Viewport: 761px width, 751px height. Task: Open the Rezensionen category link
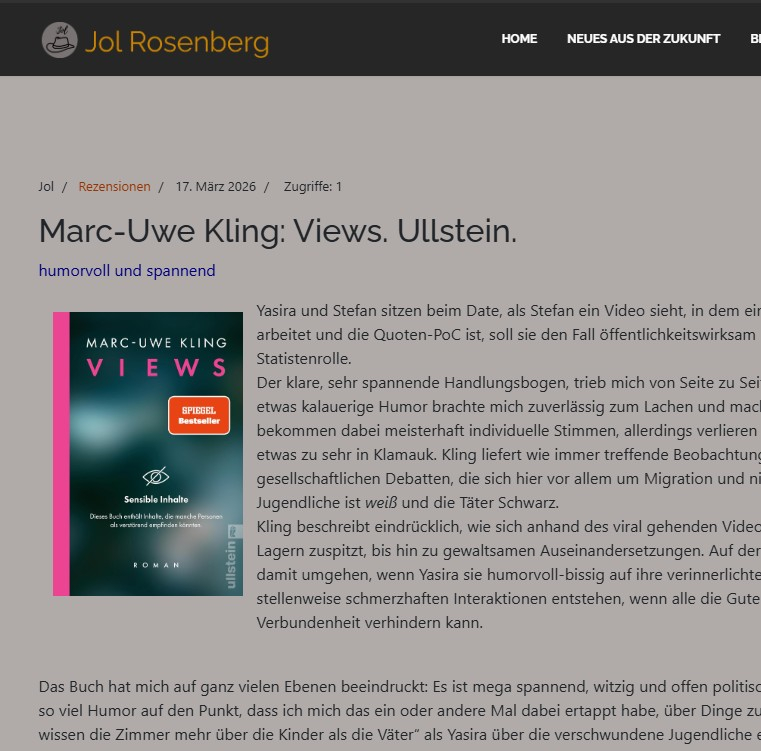tap(115, 186)
